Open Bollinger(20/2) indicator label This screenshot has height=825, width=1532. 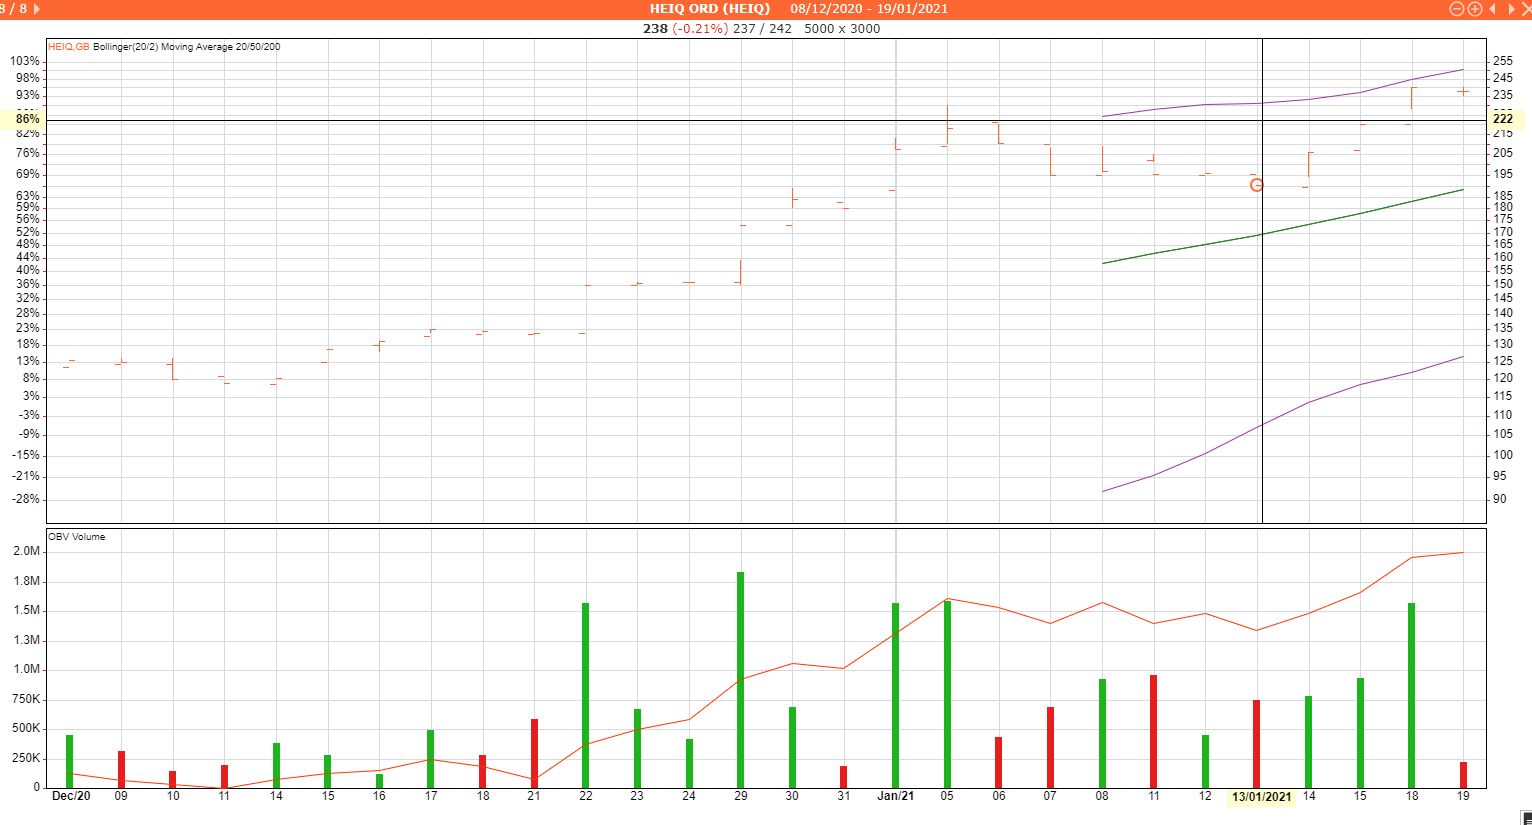125,47
